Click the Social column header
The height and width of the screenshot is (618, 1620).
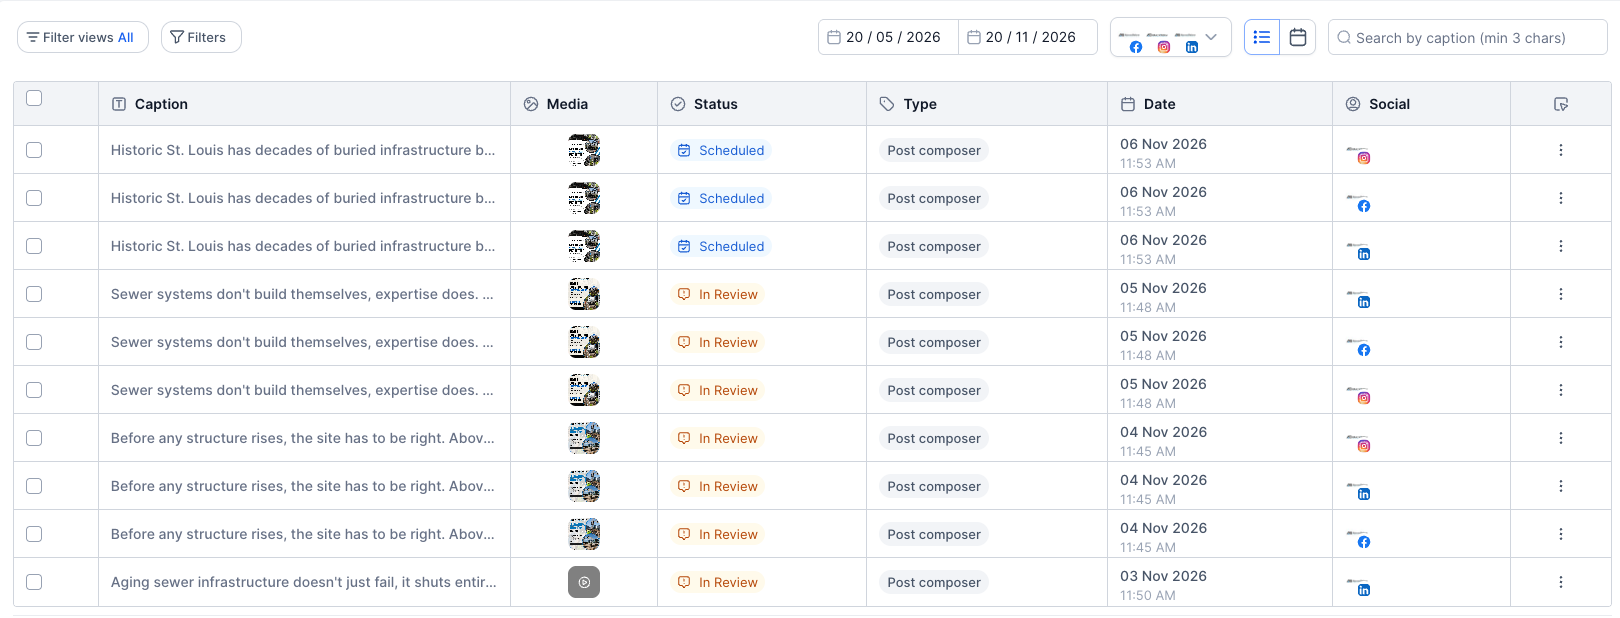1421,104
